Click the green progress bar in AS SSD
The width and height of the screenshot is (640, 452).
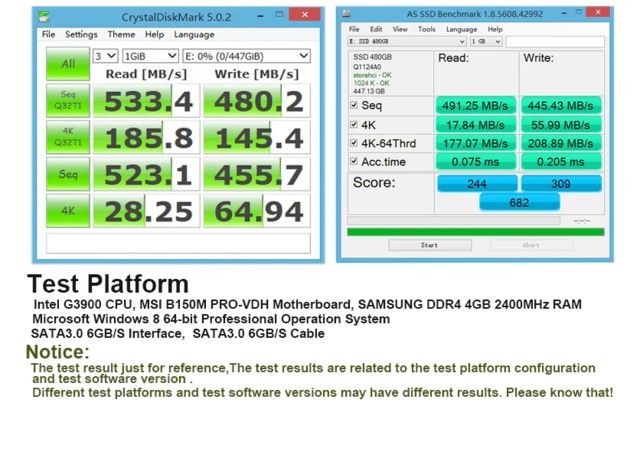click(x=476, y=232)
